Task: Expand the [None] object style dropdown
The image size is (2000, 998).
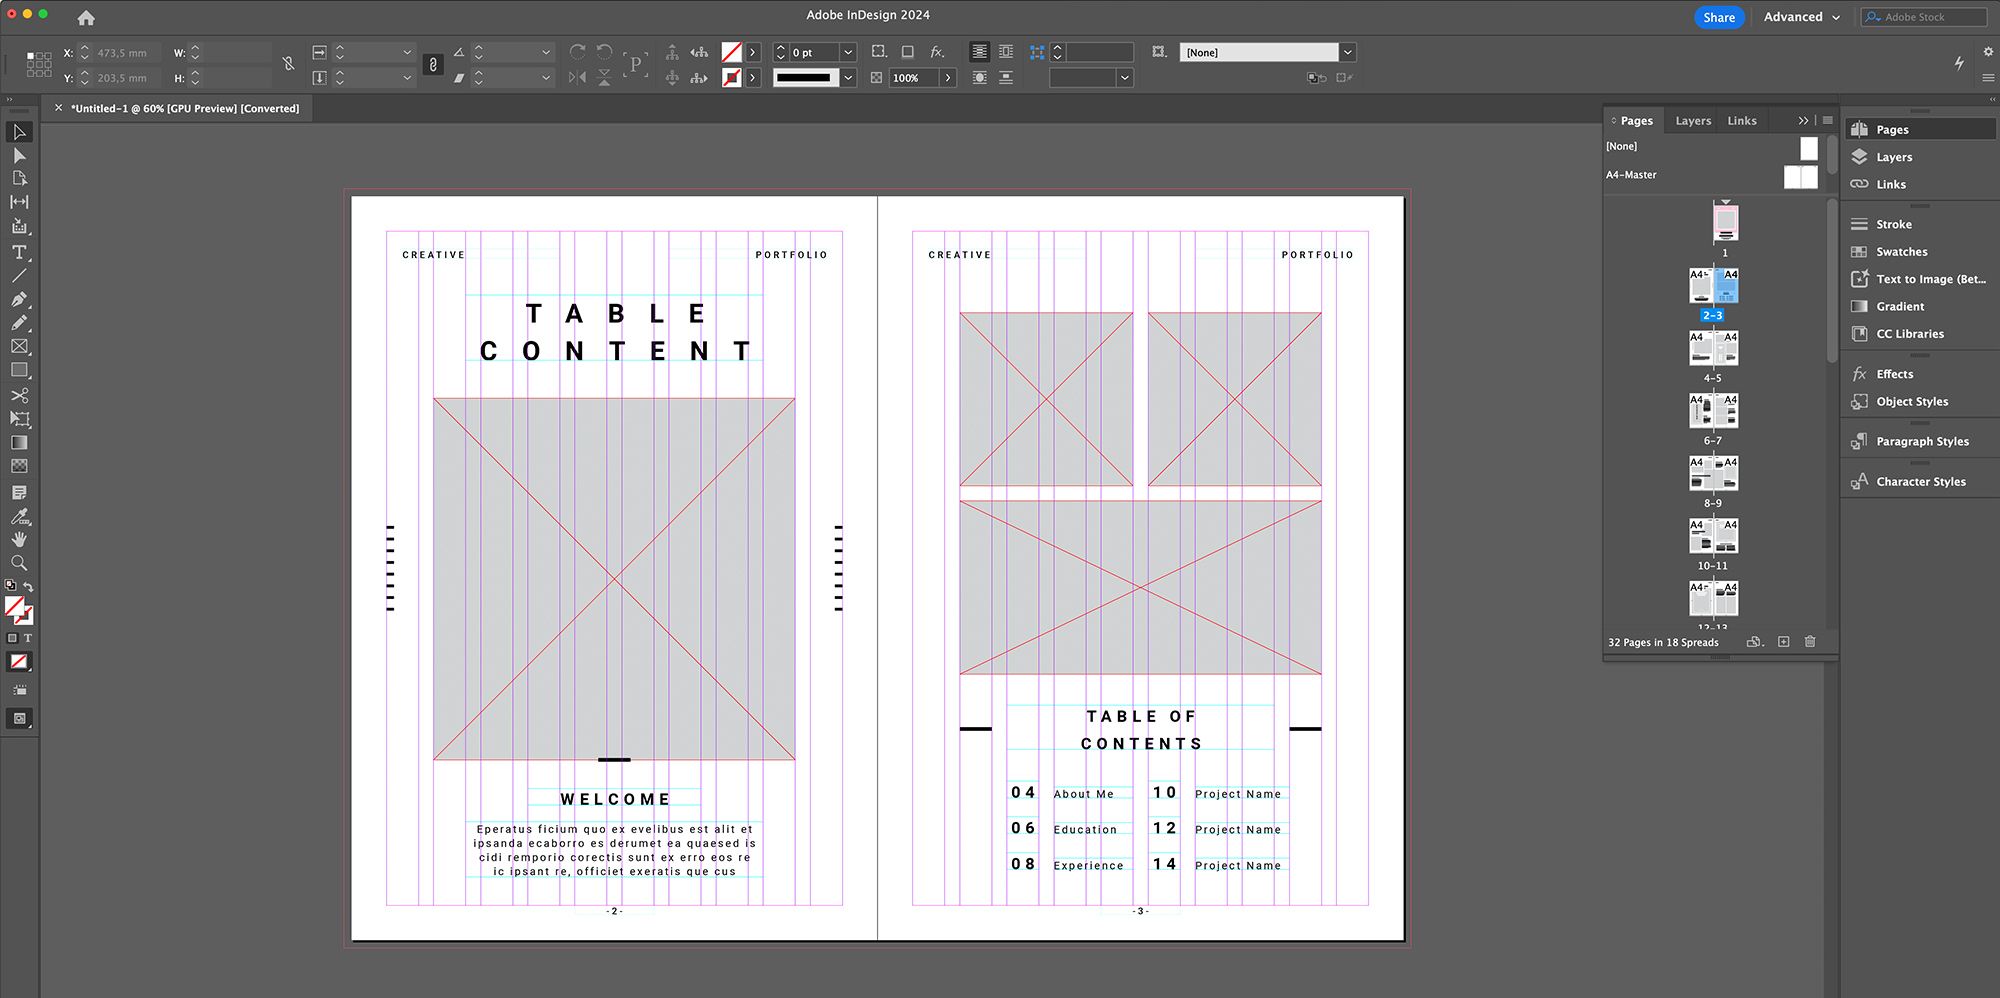Action: (1348, 52)
